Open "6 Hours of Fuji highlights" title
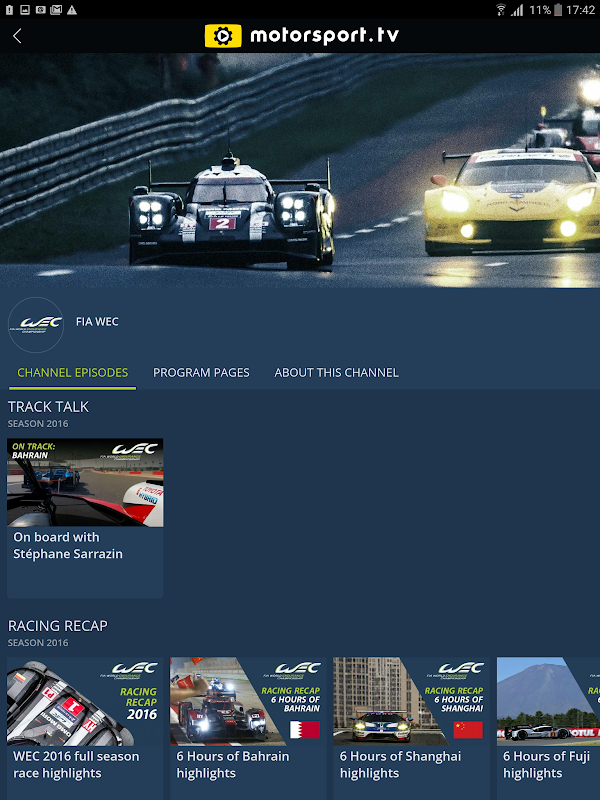Screen dimensions: 600x800 pyautogui.click(x=546, y=764)
